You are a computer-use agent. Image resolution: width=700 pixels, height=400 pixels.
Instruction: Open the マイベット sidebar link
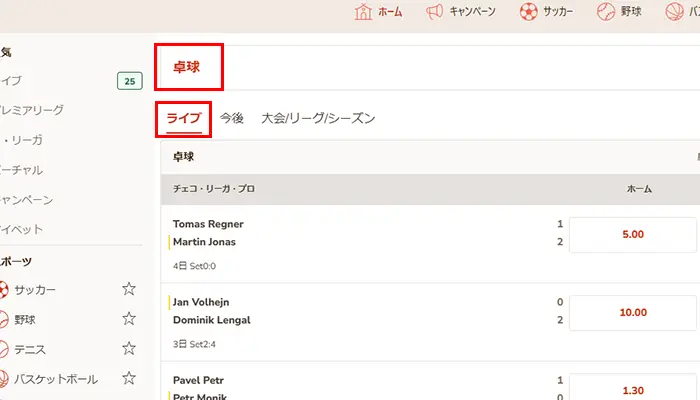point(21,229)
